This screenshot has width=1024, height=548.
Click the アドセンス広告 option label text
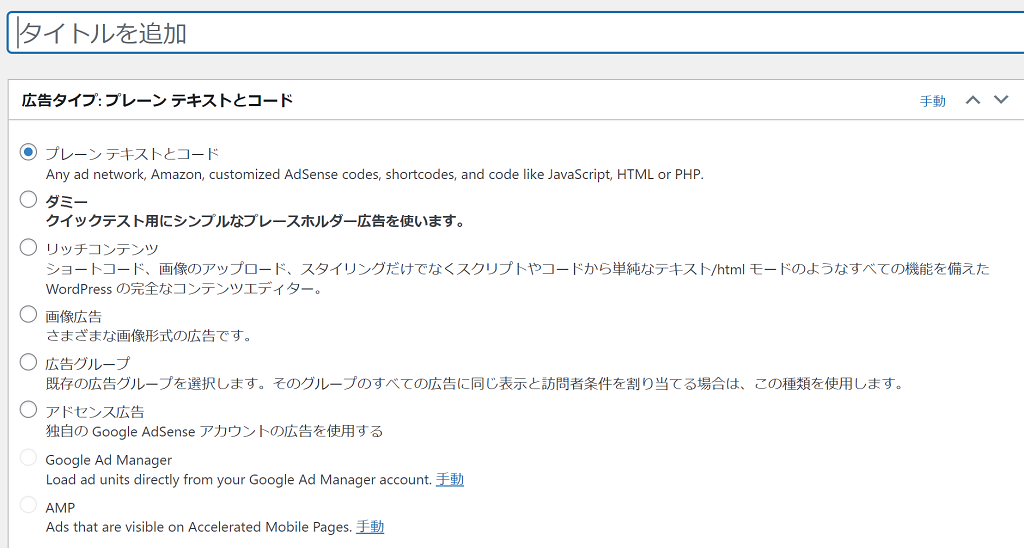pos(95,411)
